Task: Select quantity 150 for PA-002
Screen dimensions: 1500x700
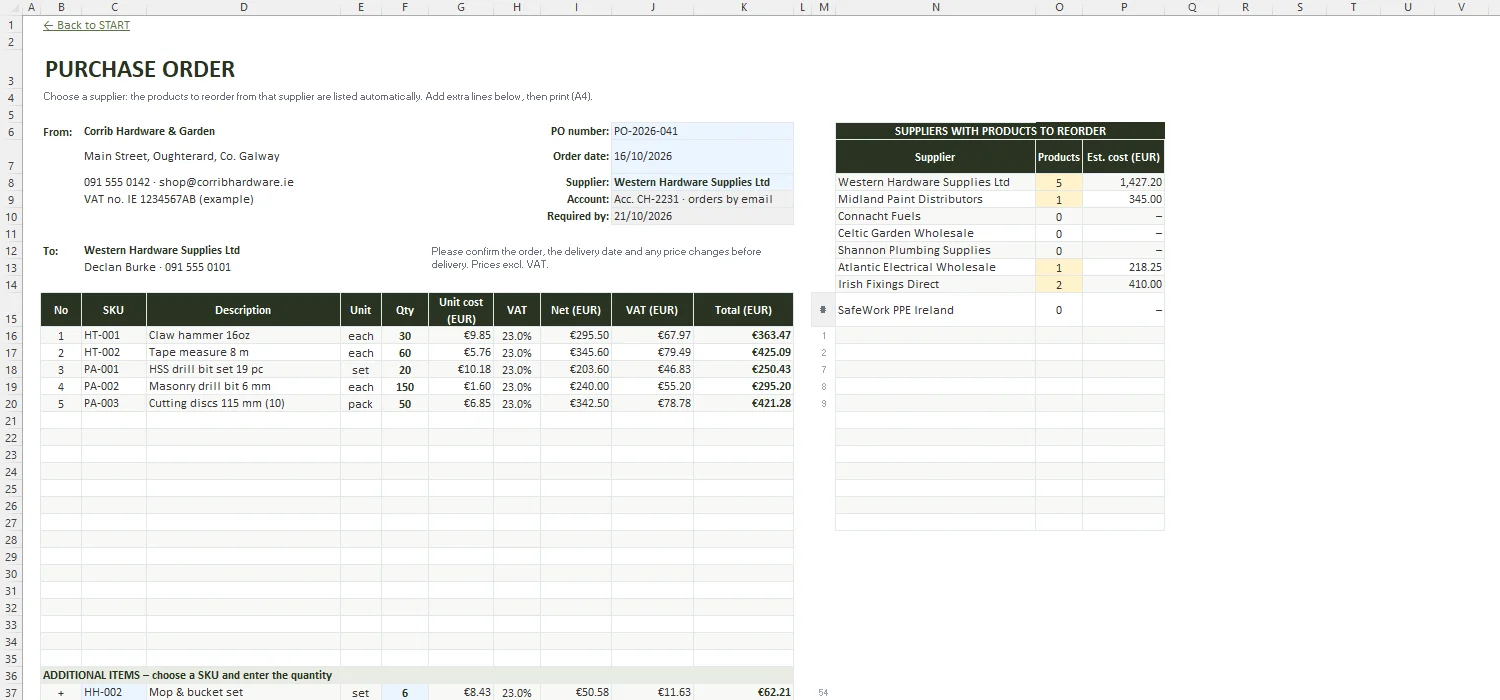Action: (404, 386)
